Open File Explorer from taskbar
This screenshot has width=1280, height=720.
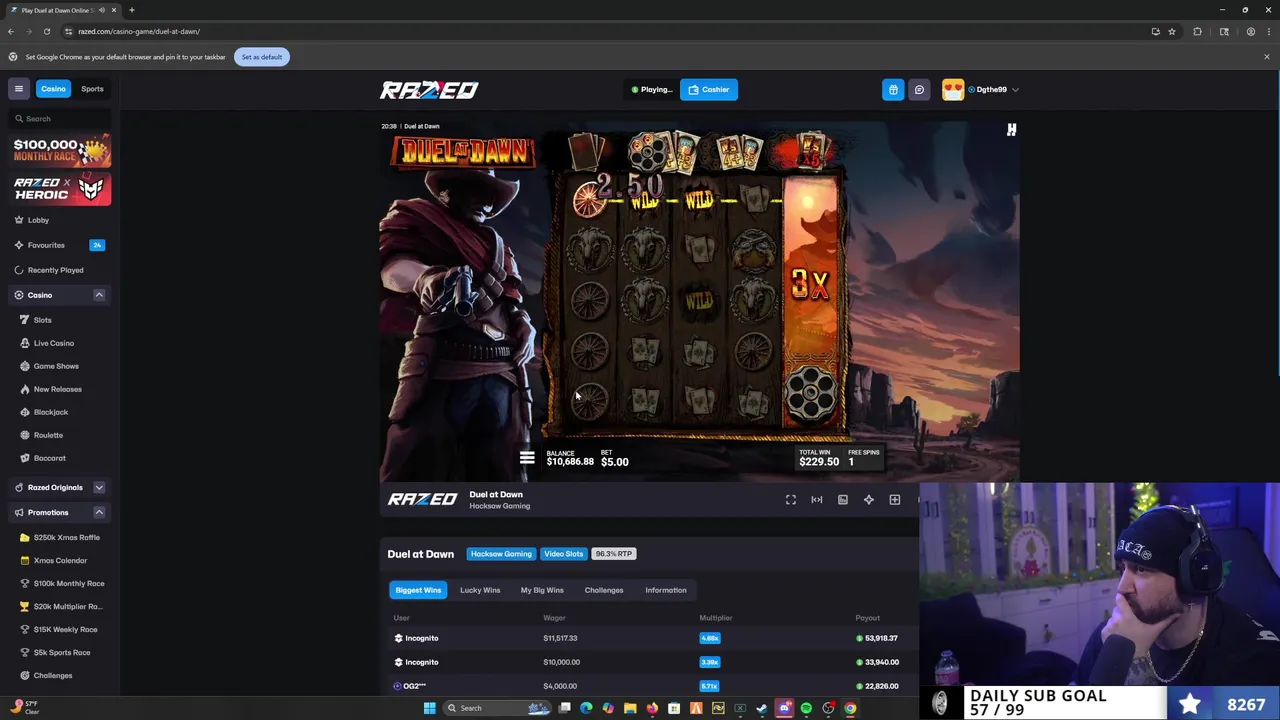(630, 708)
